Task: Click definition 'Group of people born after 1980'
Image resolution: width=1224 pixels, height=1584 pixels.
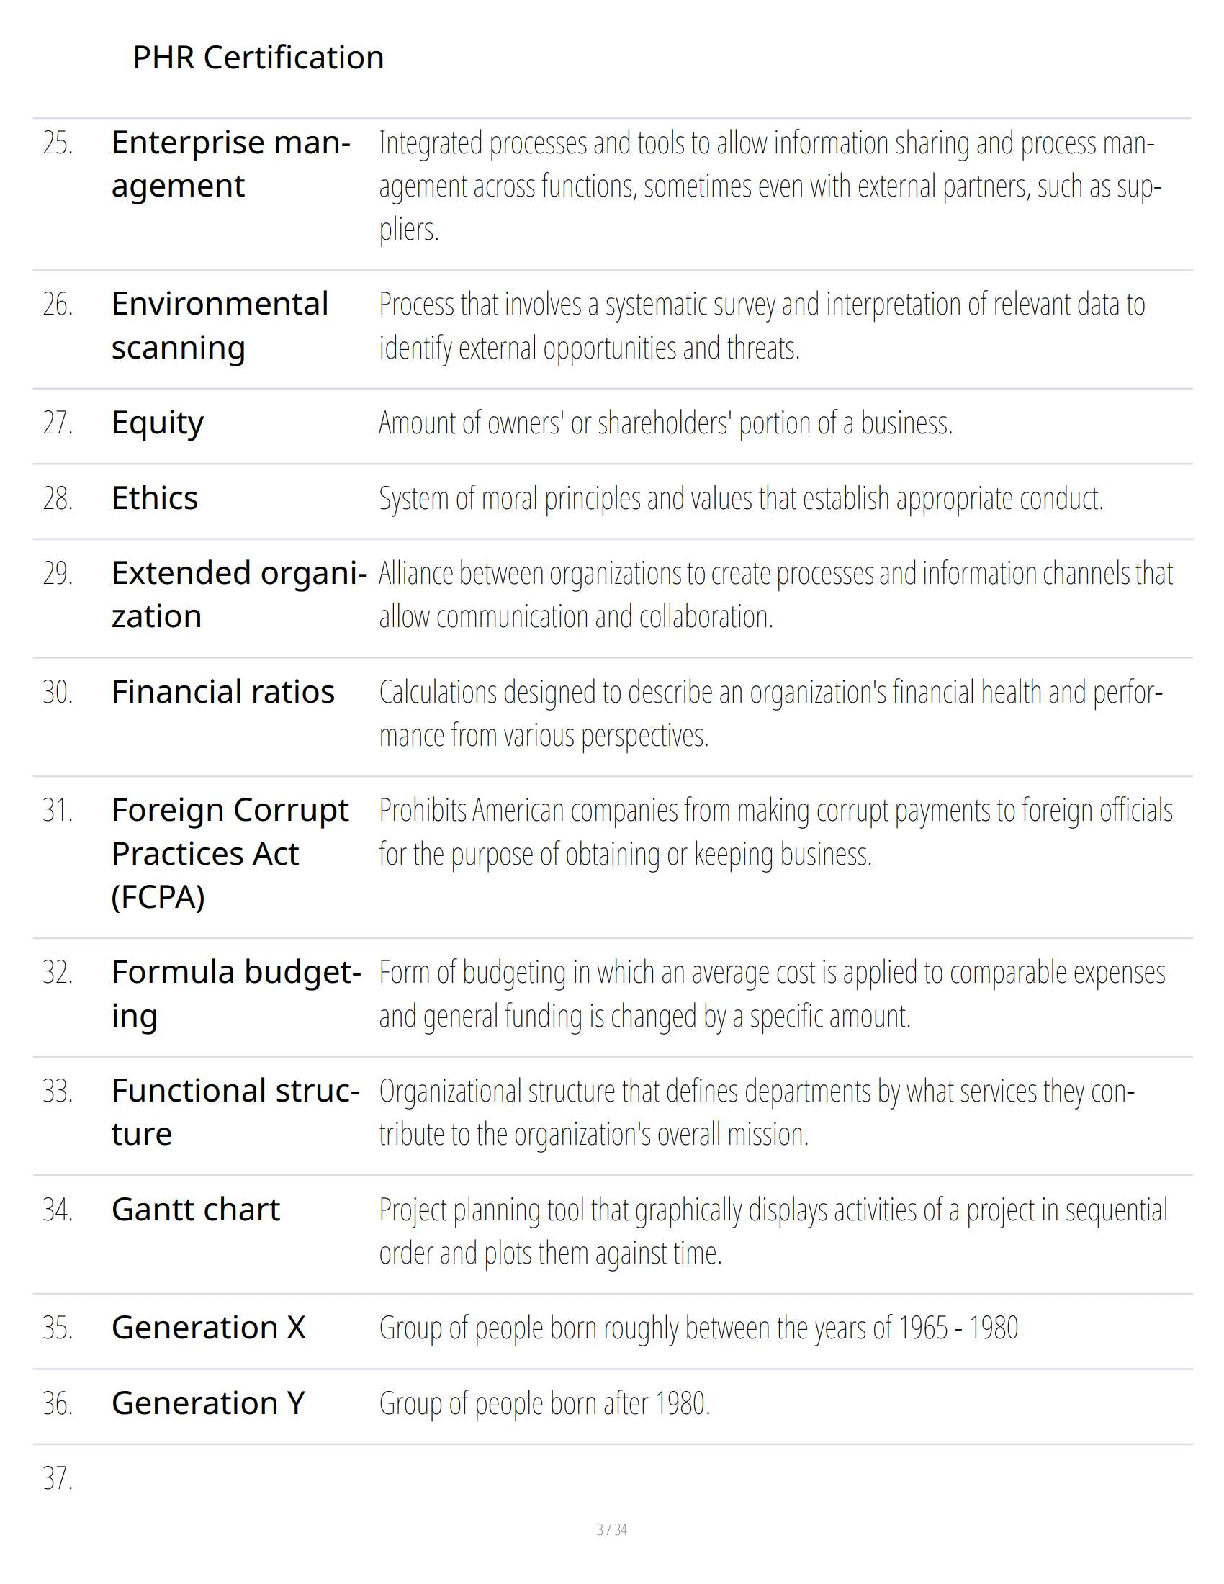Action: click(x=544, y=1405)
